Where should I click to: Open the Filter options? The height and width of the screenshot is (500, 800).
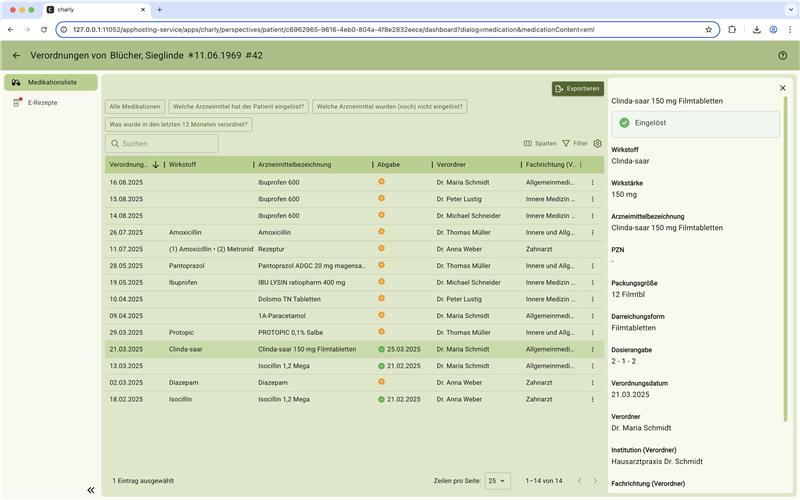click(575, 143)
